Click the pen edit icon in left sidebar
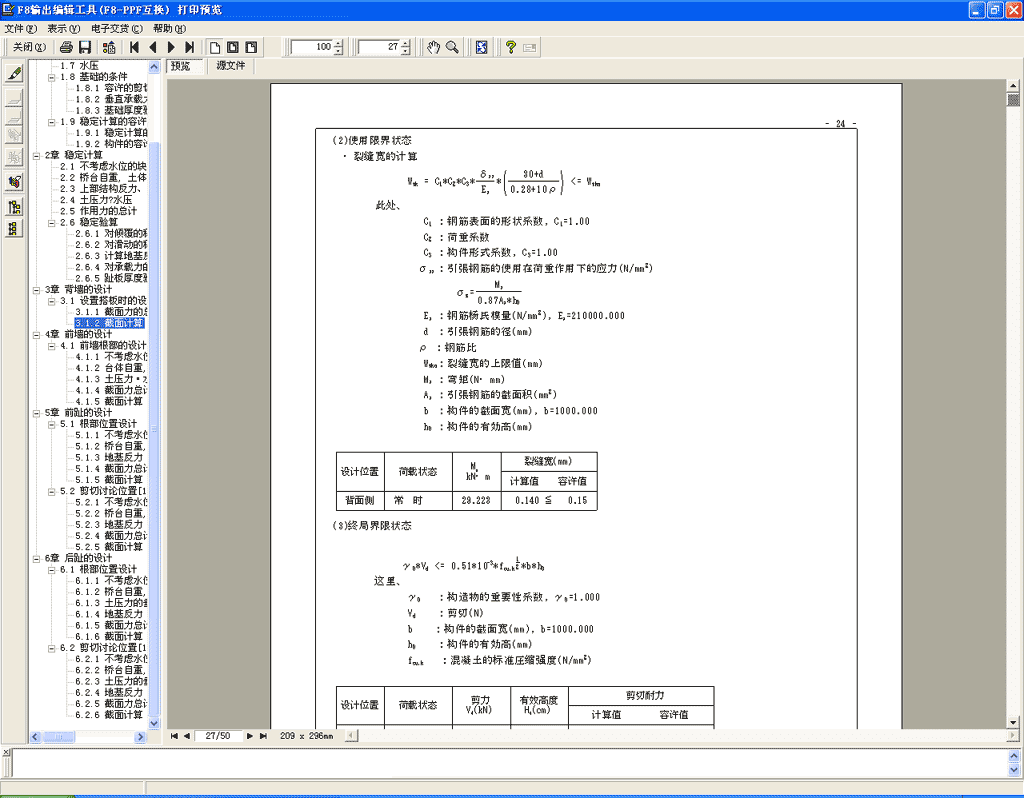Screen dimensions: 1024x798 coord(14,73)
